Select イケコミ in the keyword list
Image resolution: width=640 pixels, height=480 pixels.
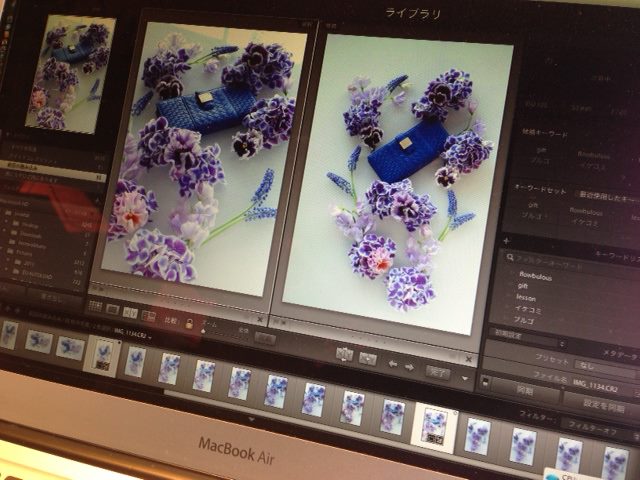pos(528,309)
